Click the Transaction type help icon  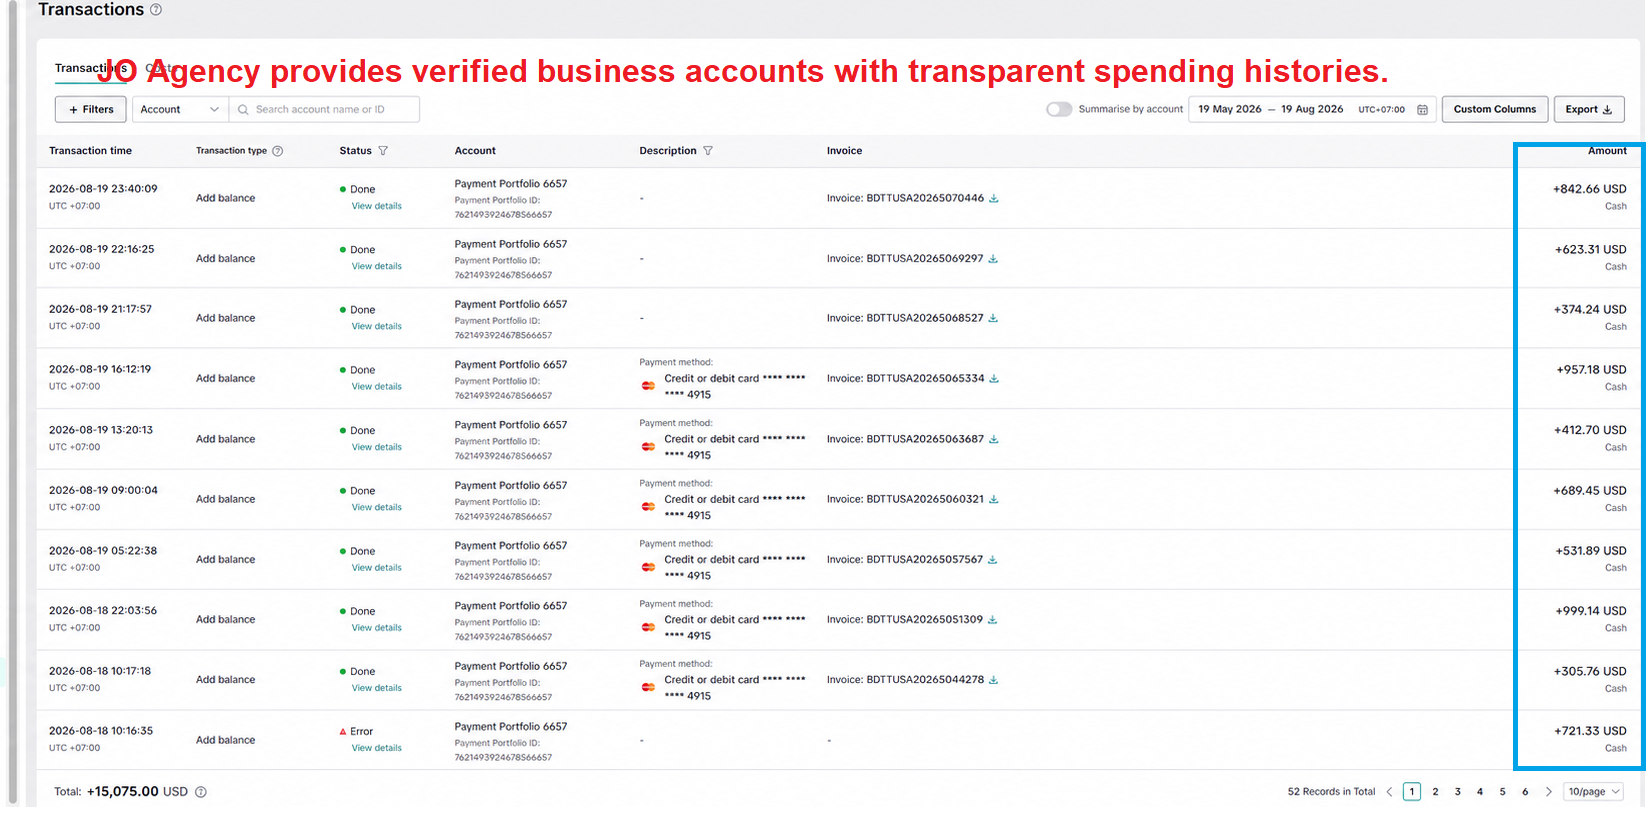(x=278, y=151)
